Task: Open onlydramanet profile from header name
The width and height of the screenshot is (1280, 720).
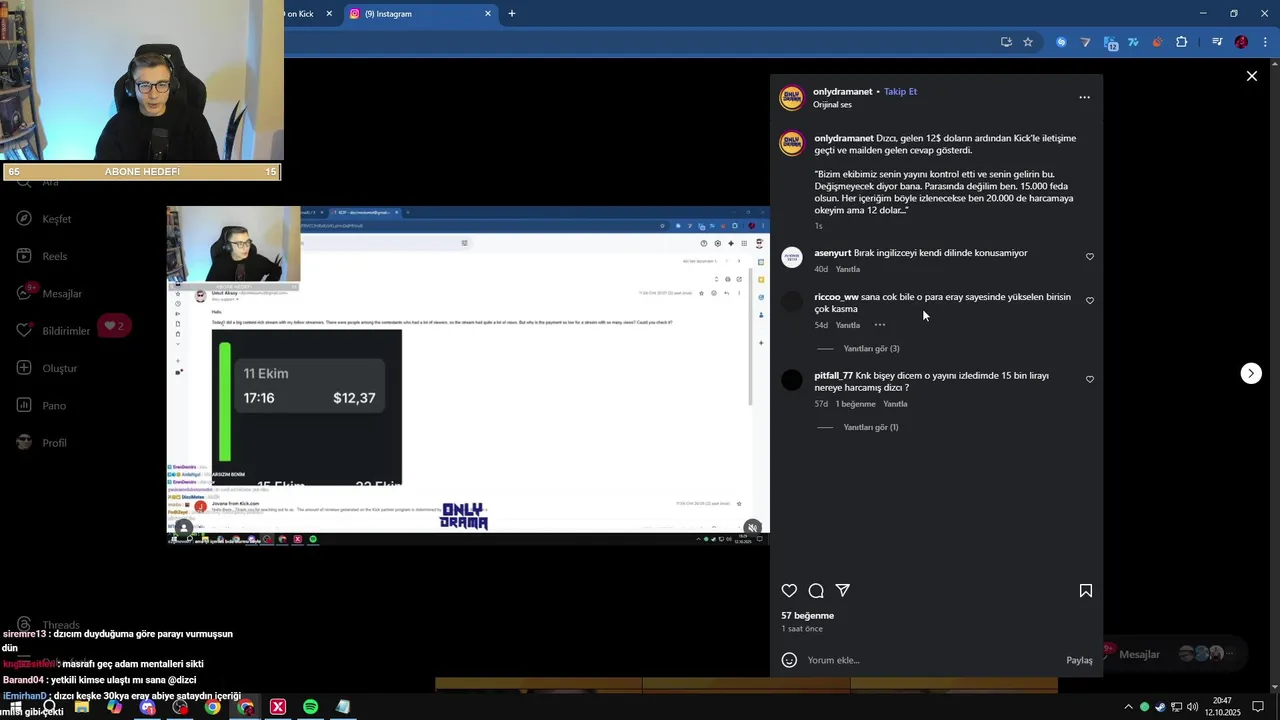Action: pos(842,91)
